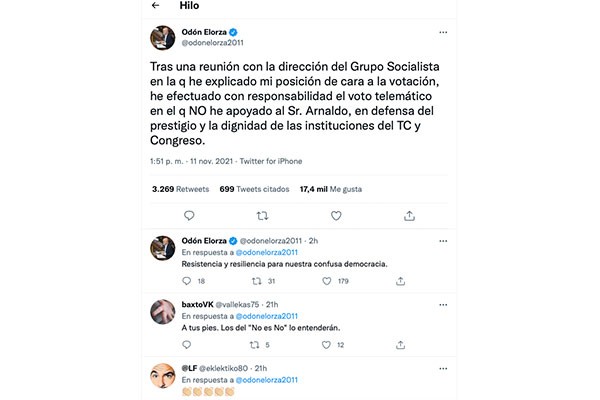600x400 pixels.
Task: Reply to baxtoVK's comment
Action: pyautogui.click(x=187, y=346)
